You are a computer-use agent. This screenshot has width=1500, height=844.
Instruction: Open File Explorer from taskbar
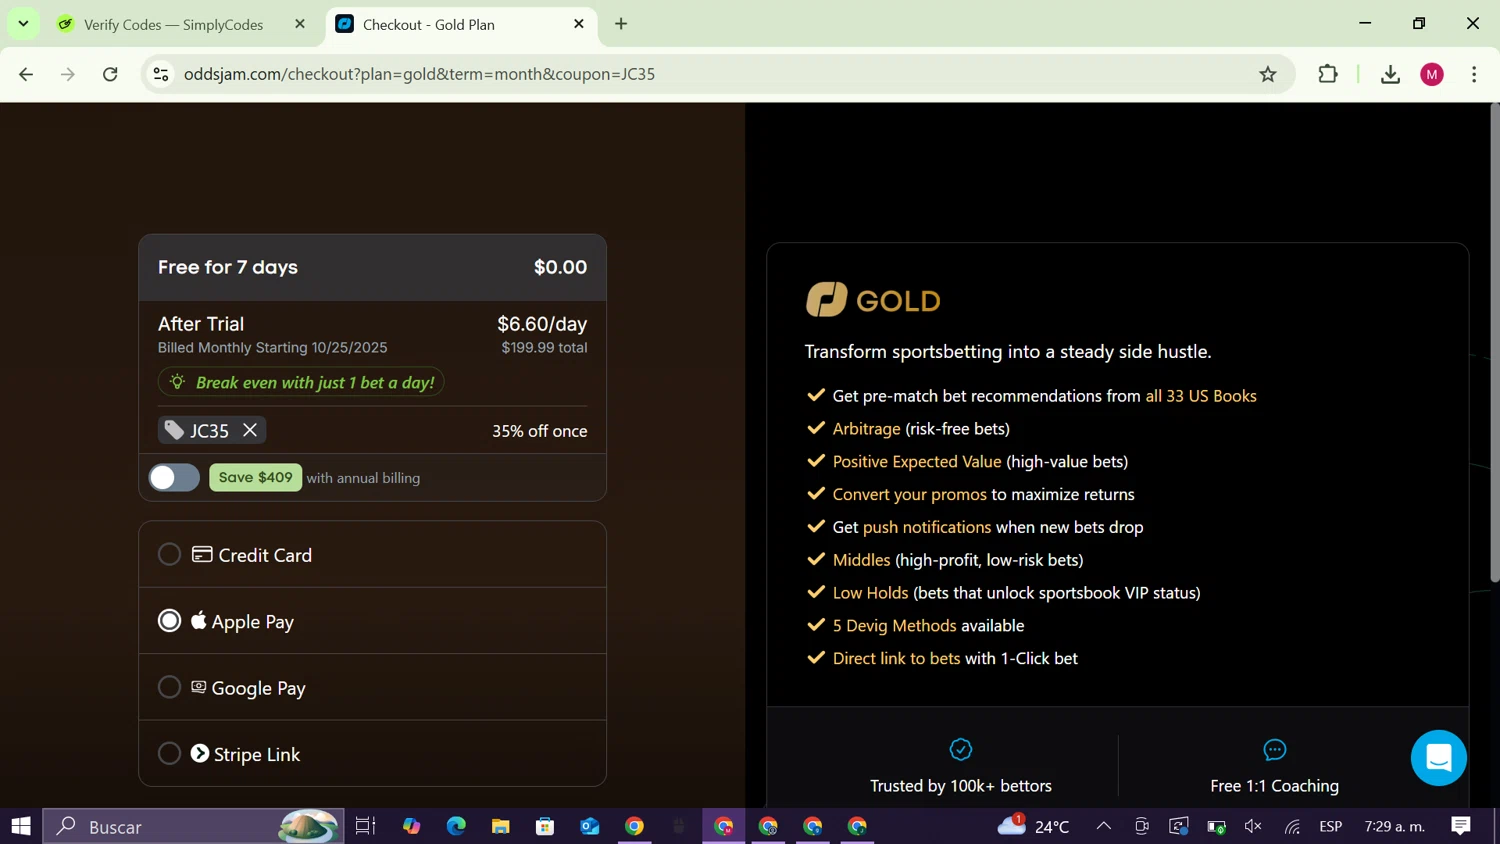click(500, 826)
